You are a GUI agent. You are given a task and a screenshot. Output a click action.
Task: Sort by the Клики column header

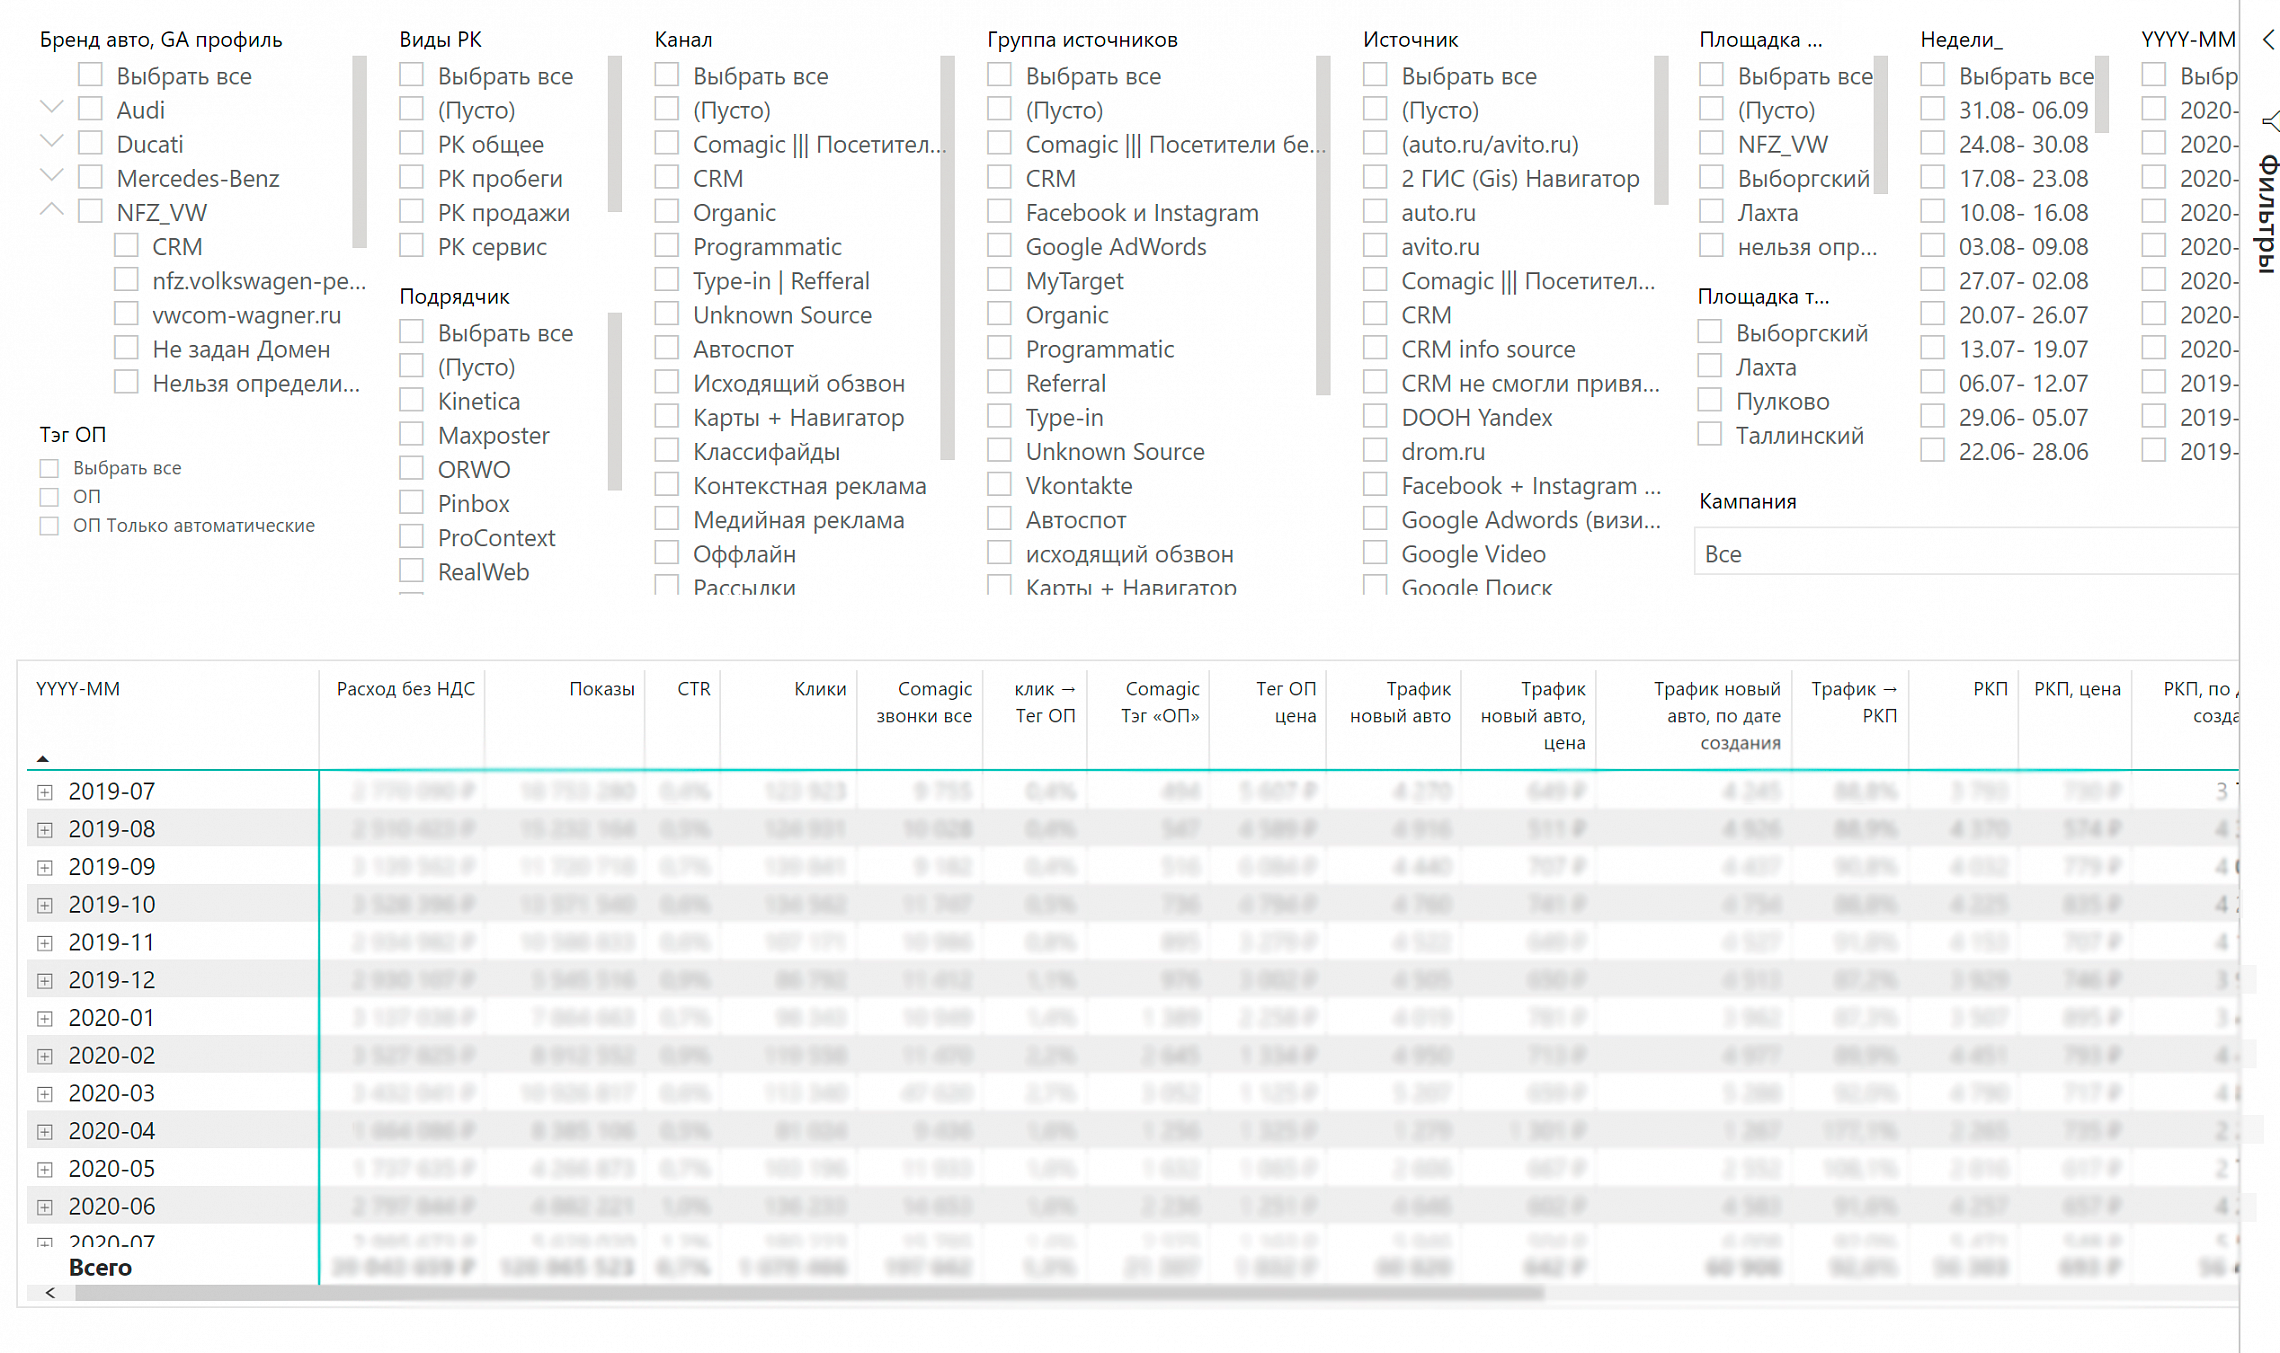pyautogui.click(x=820, y=689)
